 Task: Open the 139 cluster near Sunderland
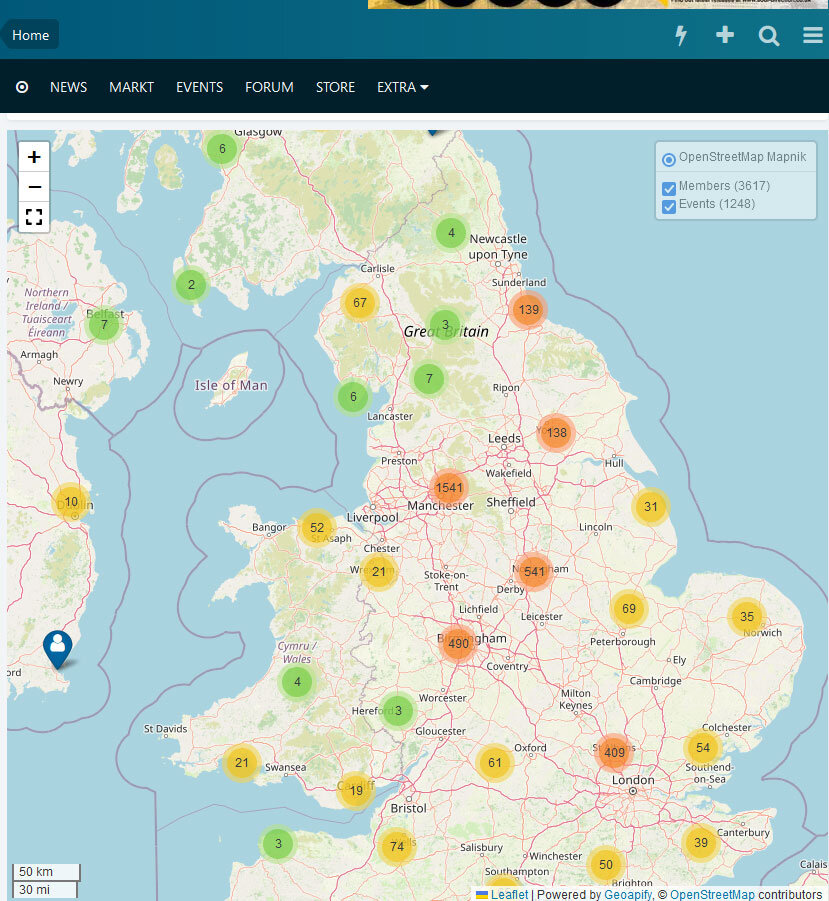(x=529, y=310)
